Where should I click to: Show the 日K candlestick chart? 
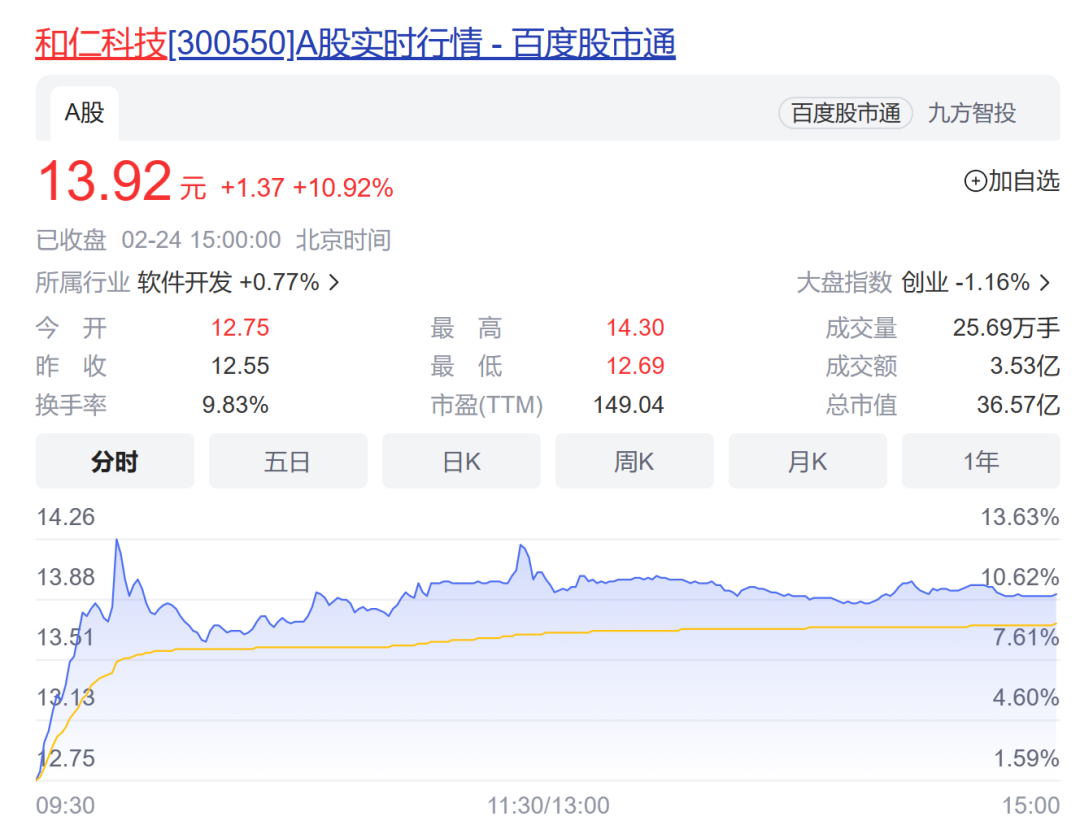pyautogui.click(x=461, y=461)
